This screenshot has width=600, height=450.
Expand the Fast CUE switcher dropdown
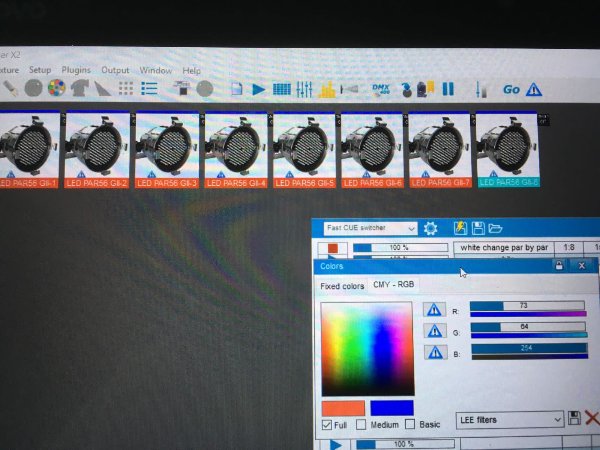click(370, 228)
